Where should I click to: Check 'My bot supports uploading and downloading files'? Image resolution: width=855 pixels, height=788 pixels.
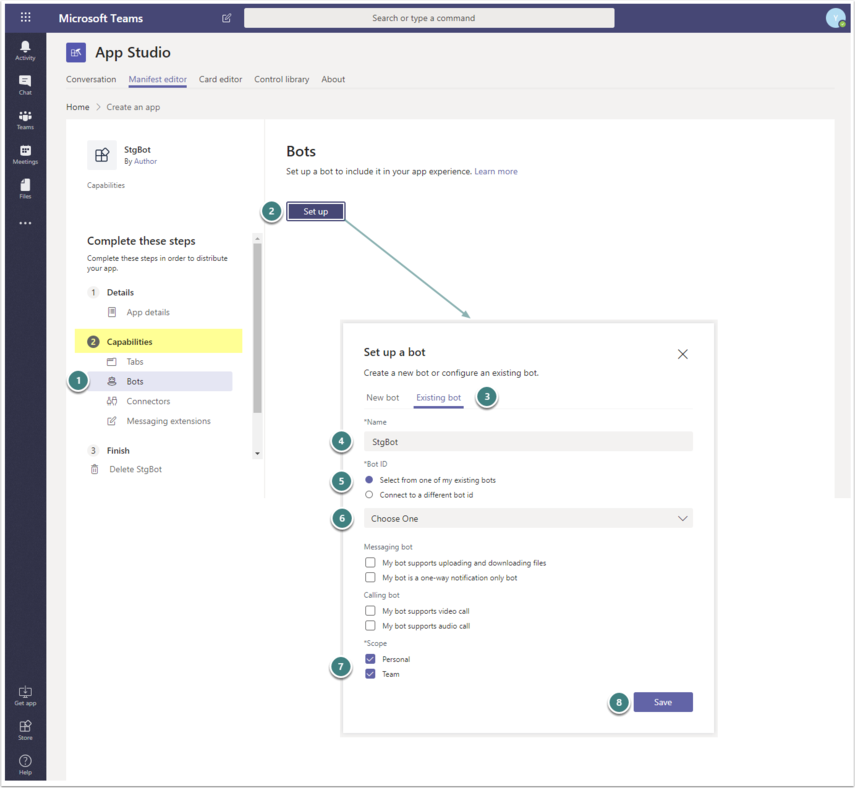point(370,562)
